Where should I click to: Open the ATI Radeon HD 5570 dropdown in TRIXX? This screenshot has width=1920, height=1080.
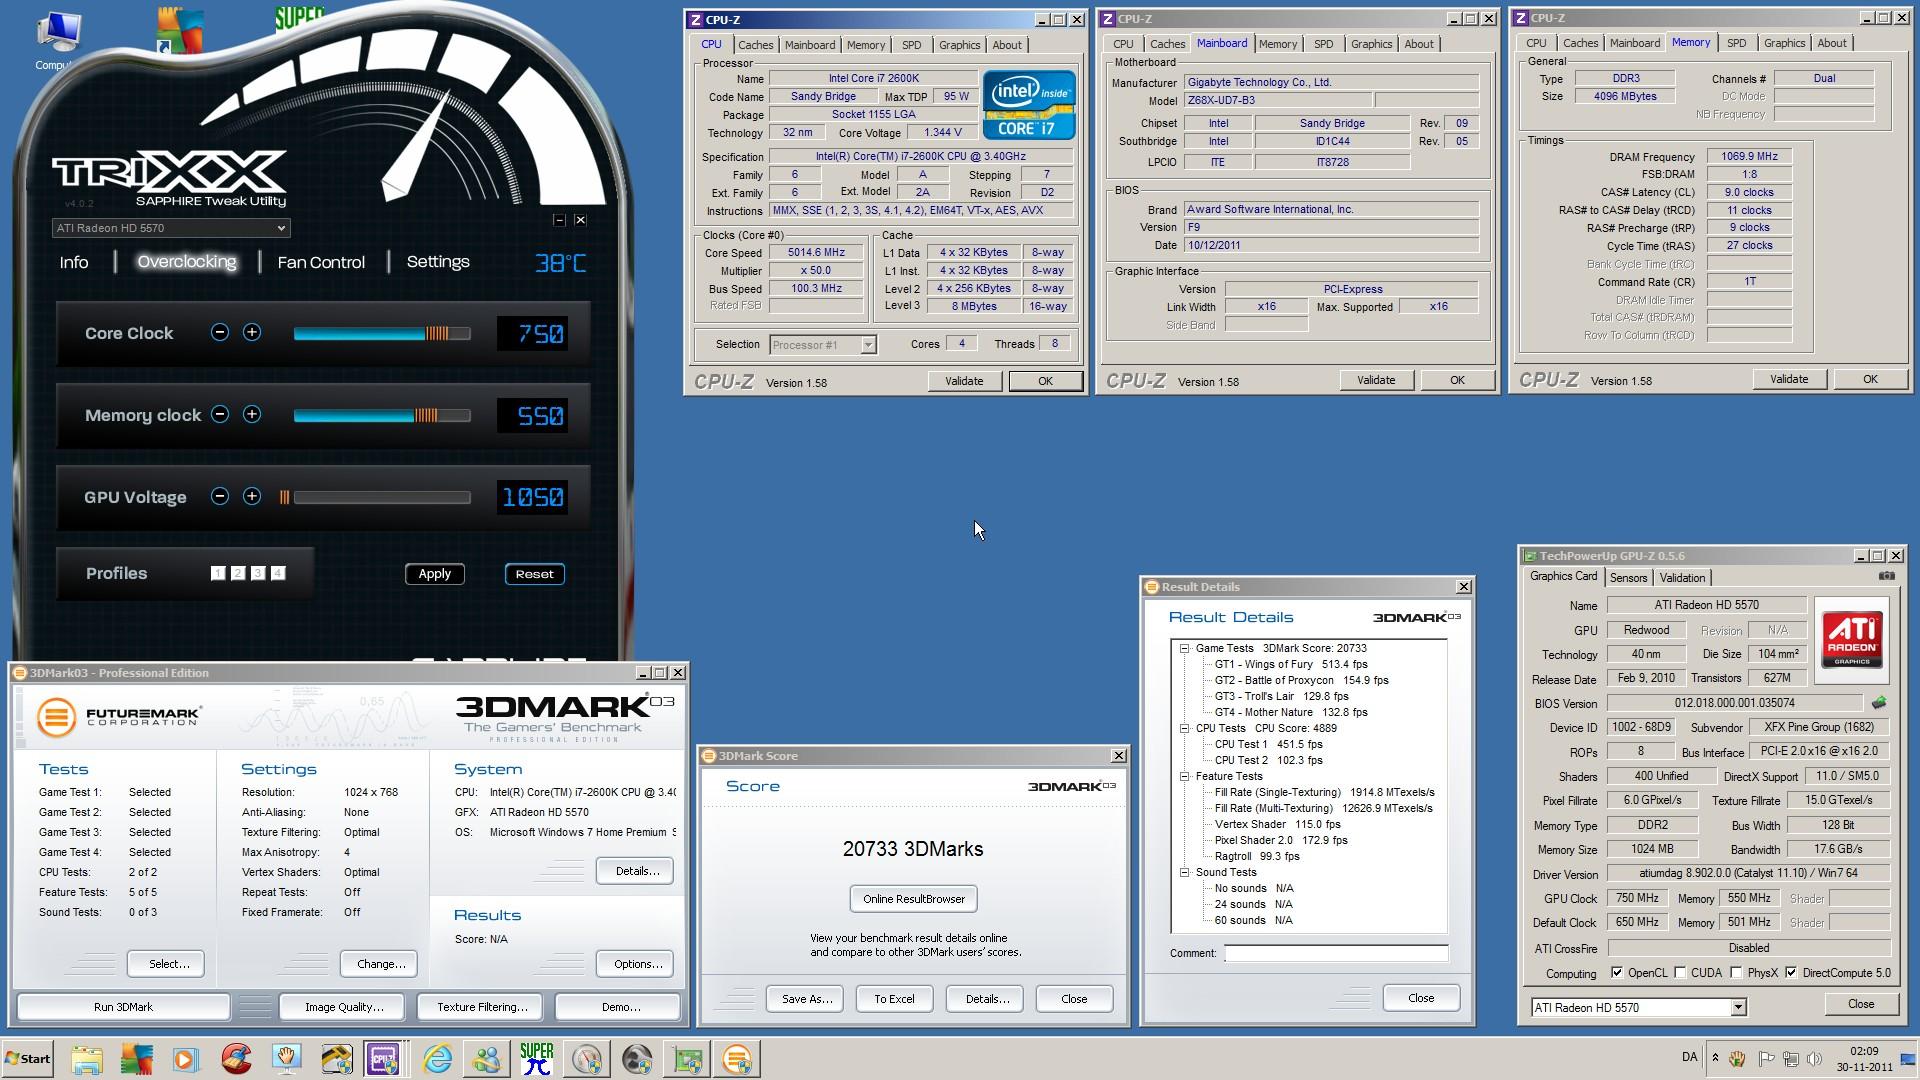click(171, 228)
